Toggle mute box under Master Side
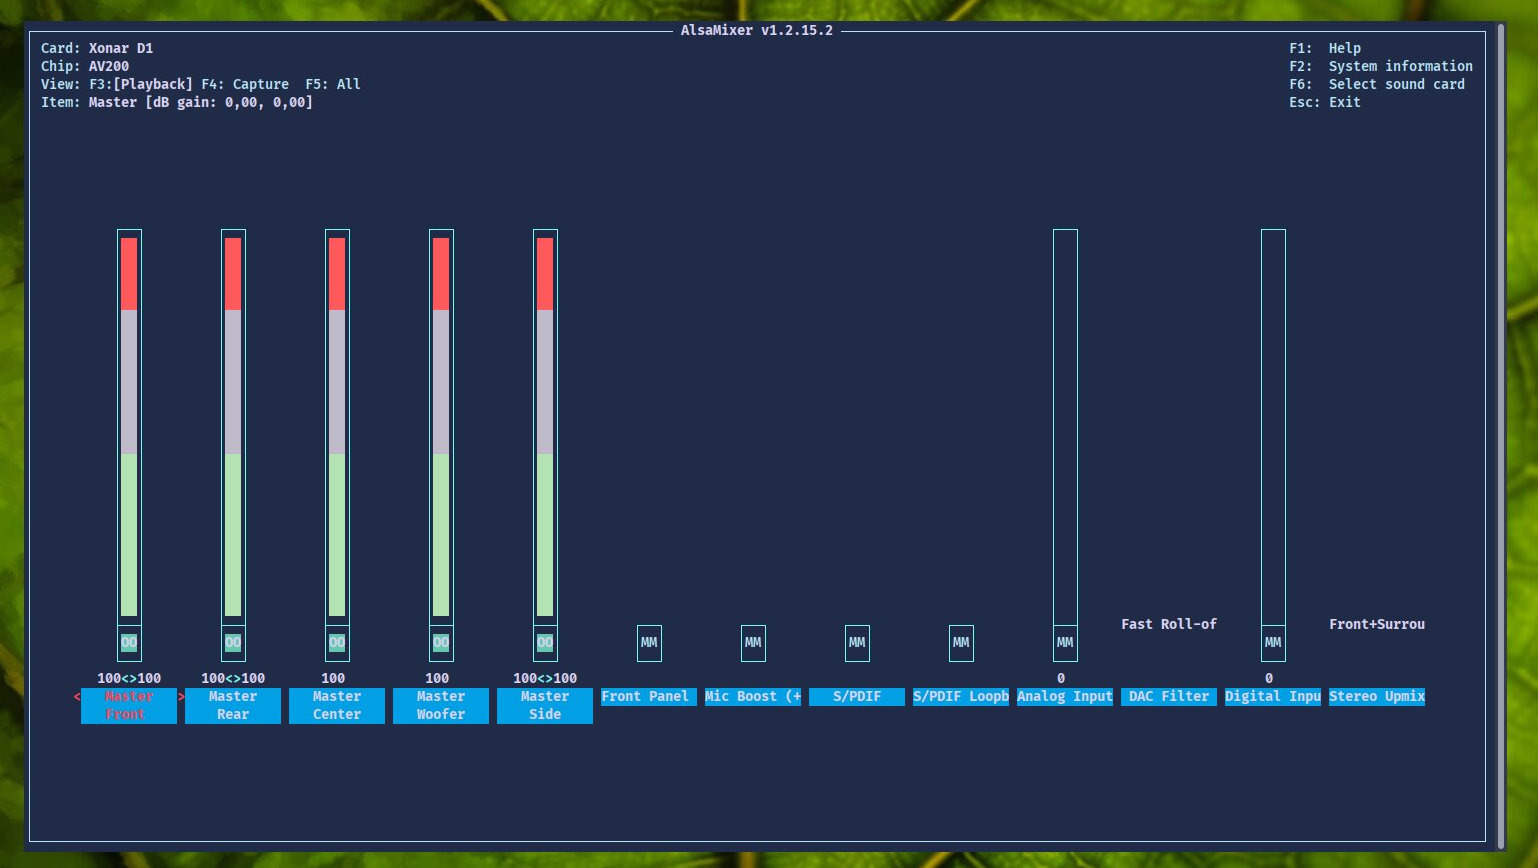The height and width of the screenshot is (868, 1538). (545, 643)
